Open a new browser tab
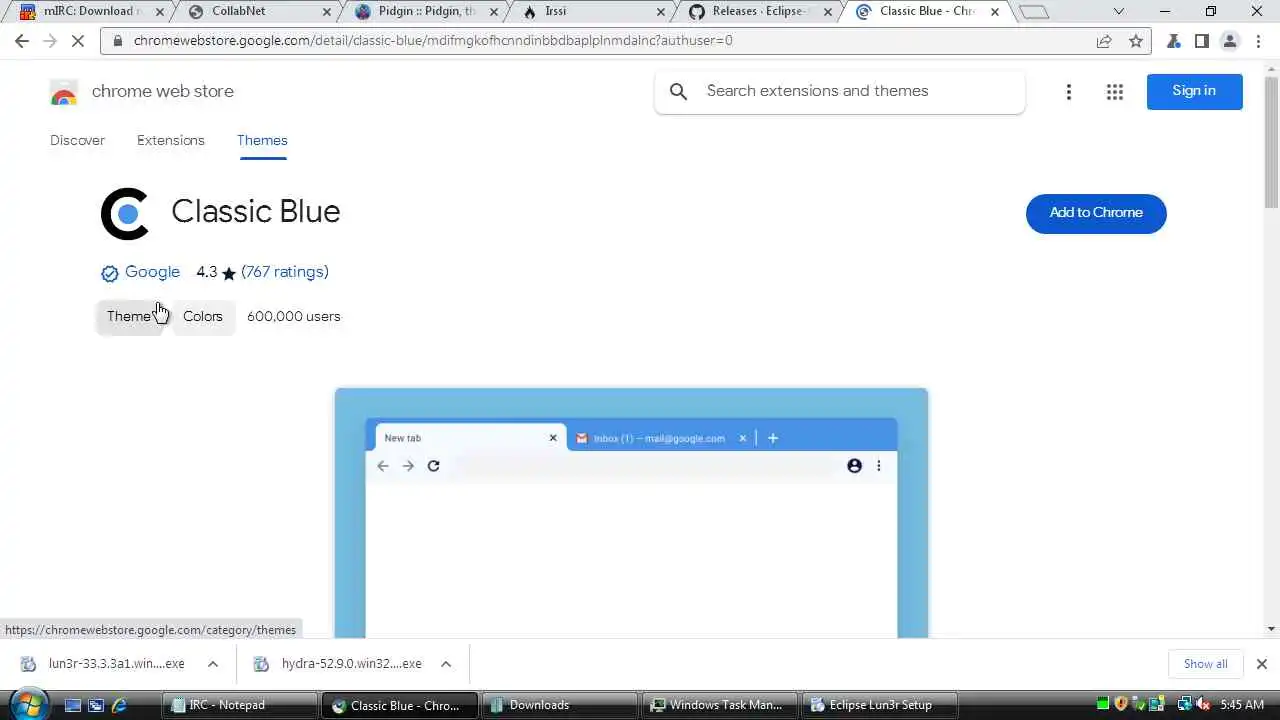 [x=1034, y=12]
